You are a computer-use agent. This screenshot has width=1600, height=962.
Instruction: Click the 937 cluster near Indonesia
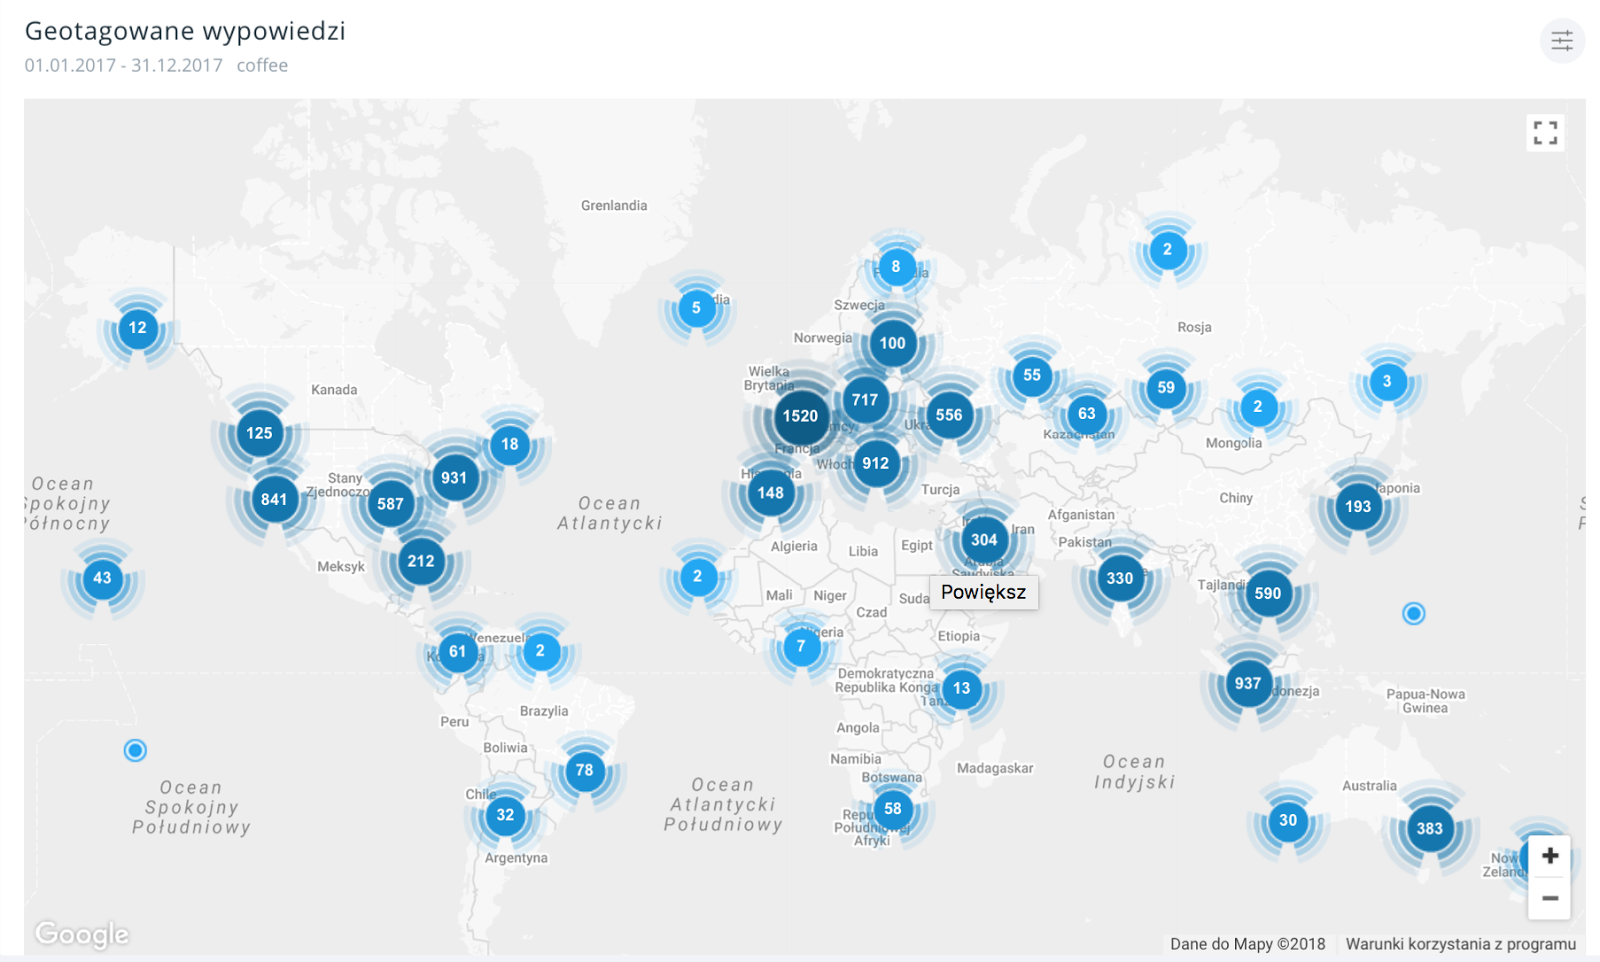pyautogui.click(x=1247, y=683)
